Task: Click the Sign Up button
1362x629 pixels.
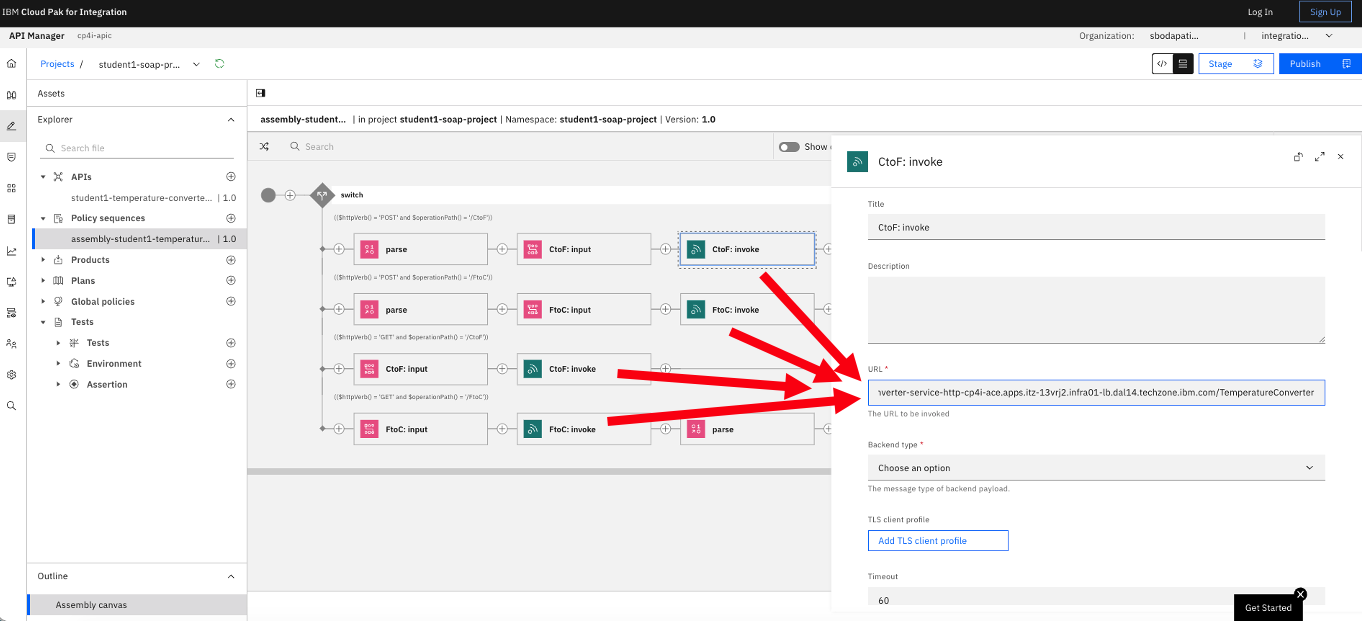Action: [x=1325, y=12]
